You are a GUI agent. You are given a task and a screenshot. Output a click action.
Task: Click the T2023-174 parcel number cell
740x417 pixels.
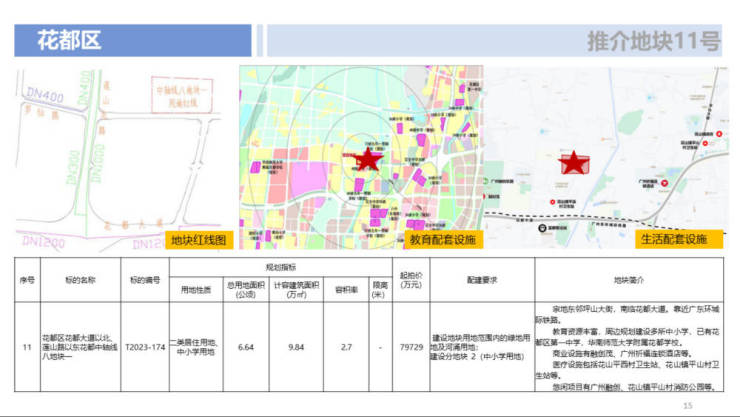tap(145, 347)
